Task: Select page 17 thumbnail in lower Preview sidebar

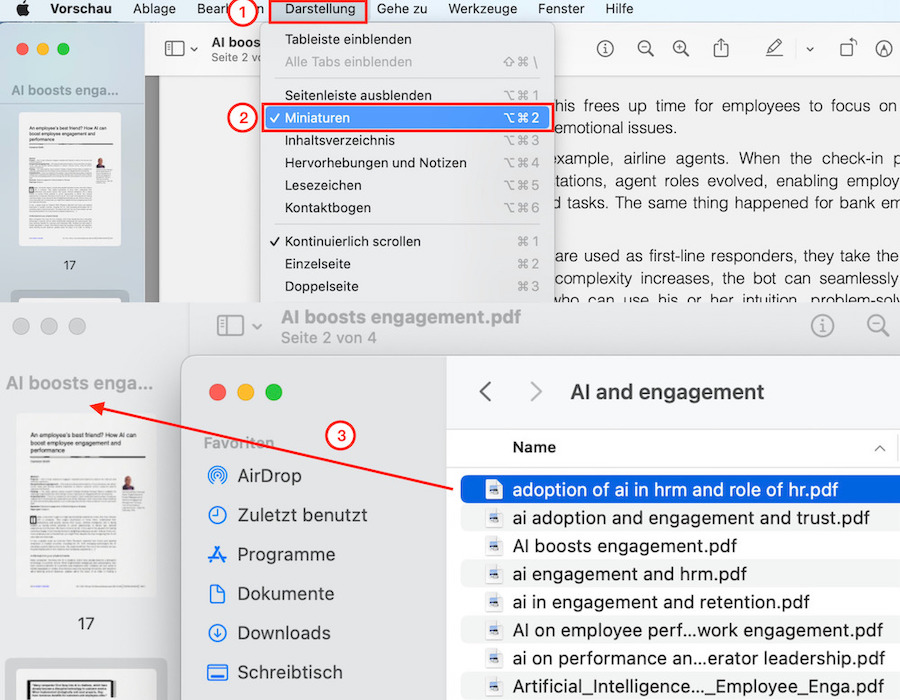Action: tap(86, 505)
